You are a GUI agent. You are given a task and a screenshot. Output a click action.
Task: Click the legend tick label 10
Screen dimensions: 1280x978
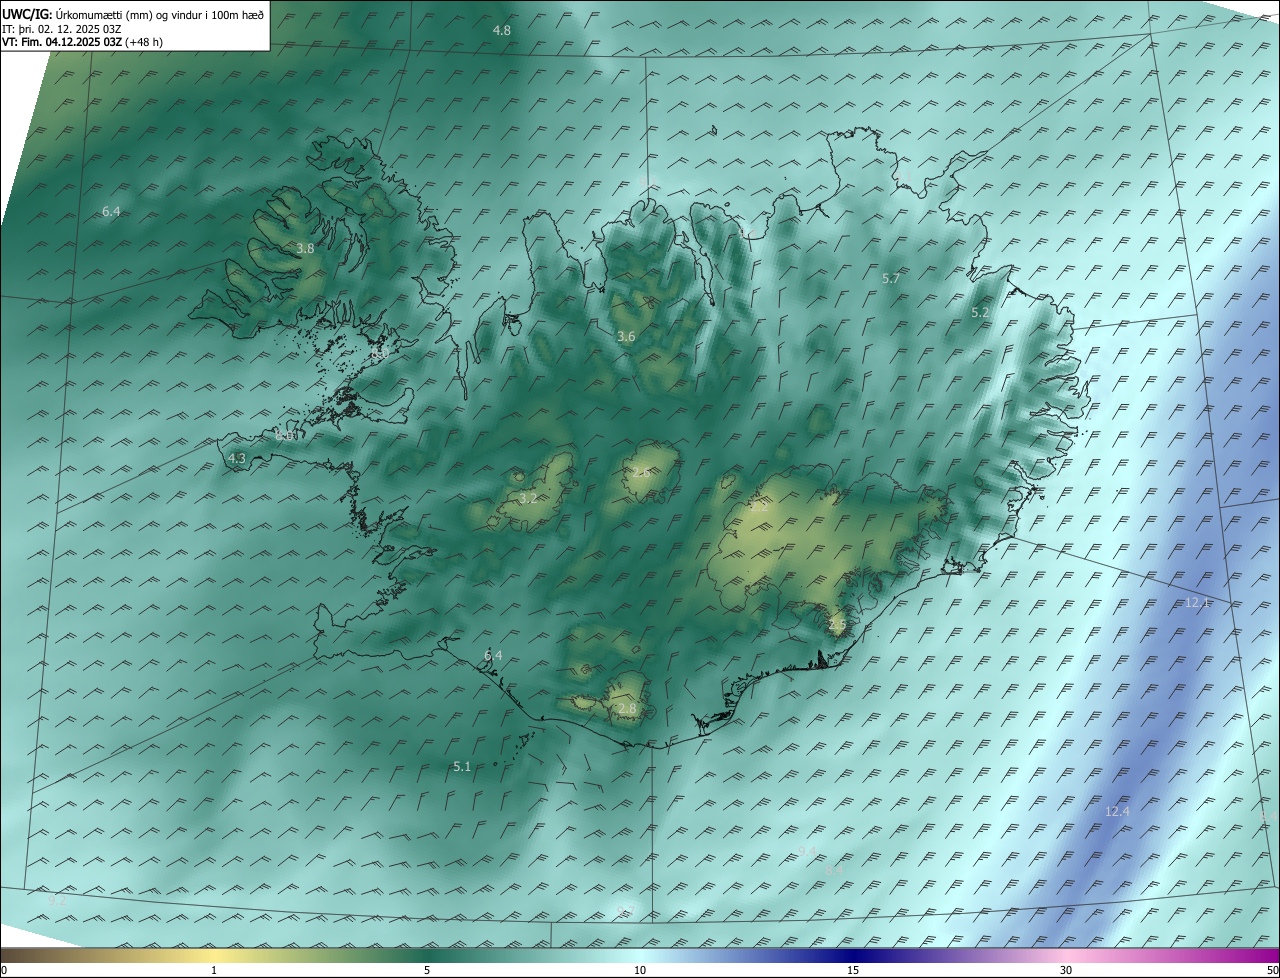[640, 971]
